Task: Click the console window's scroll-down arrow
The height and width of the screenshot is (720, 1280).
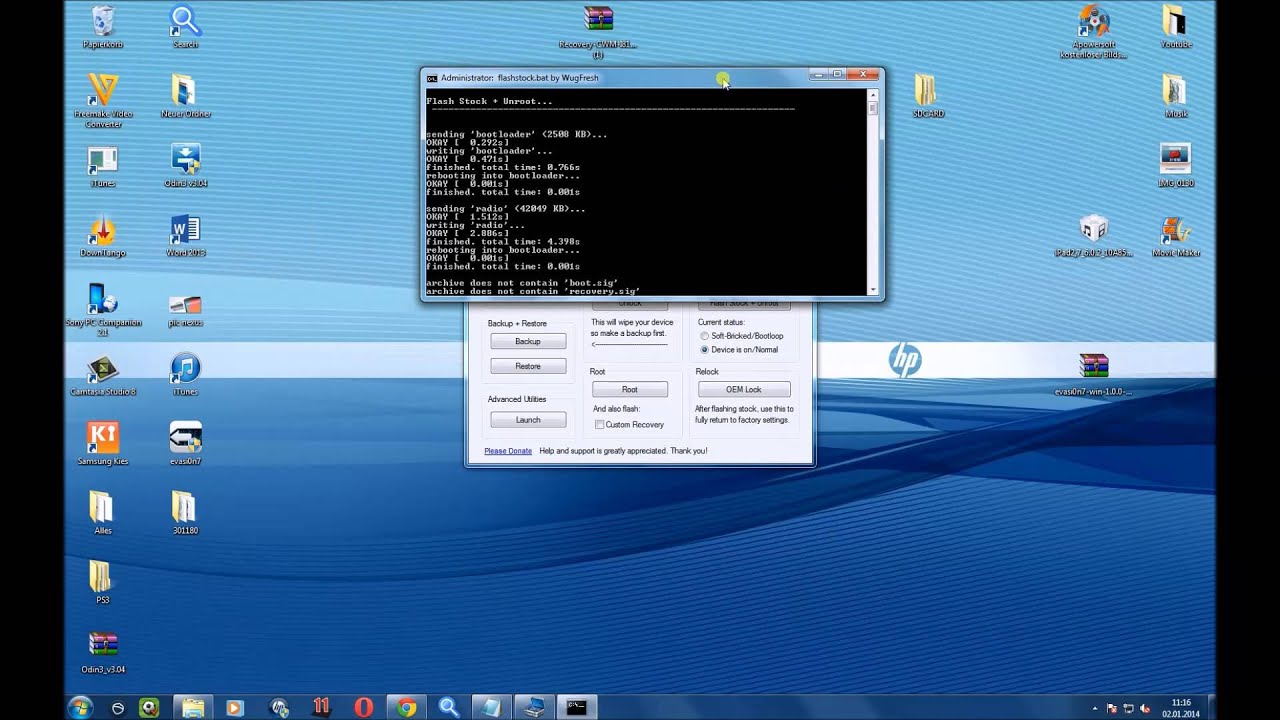Action: coord(873,289)
